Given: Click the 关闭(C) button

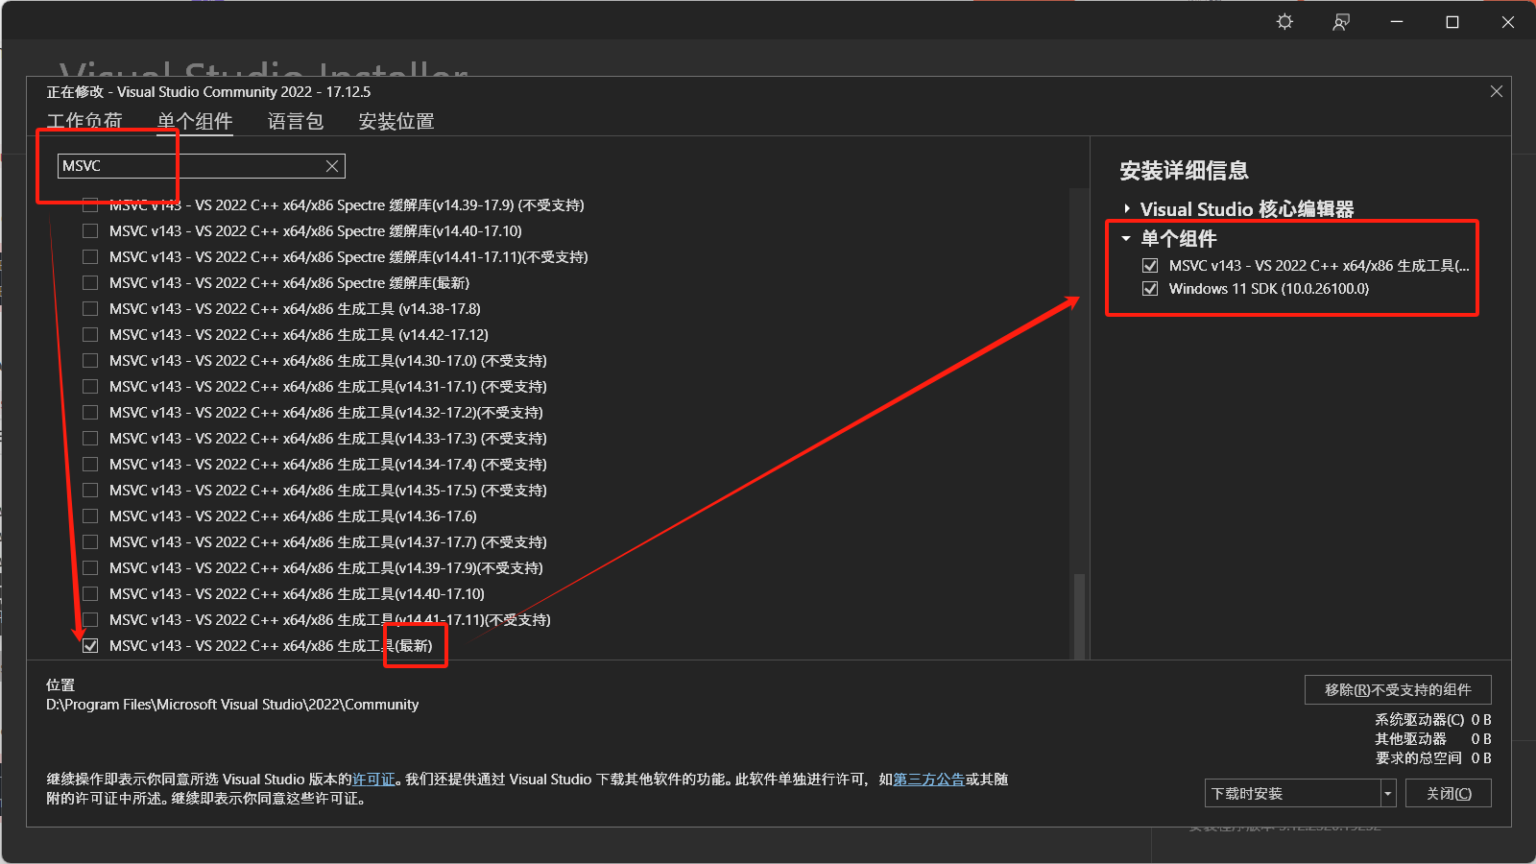Looking at the screenshot, I should click(x=1448, y=792).
